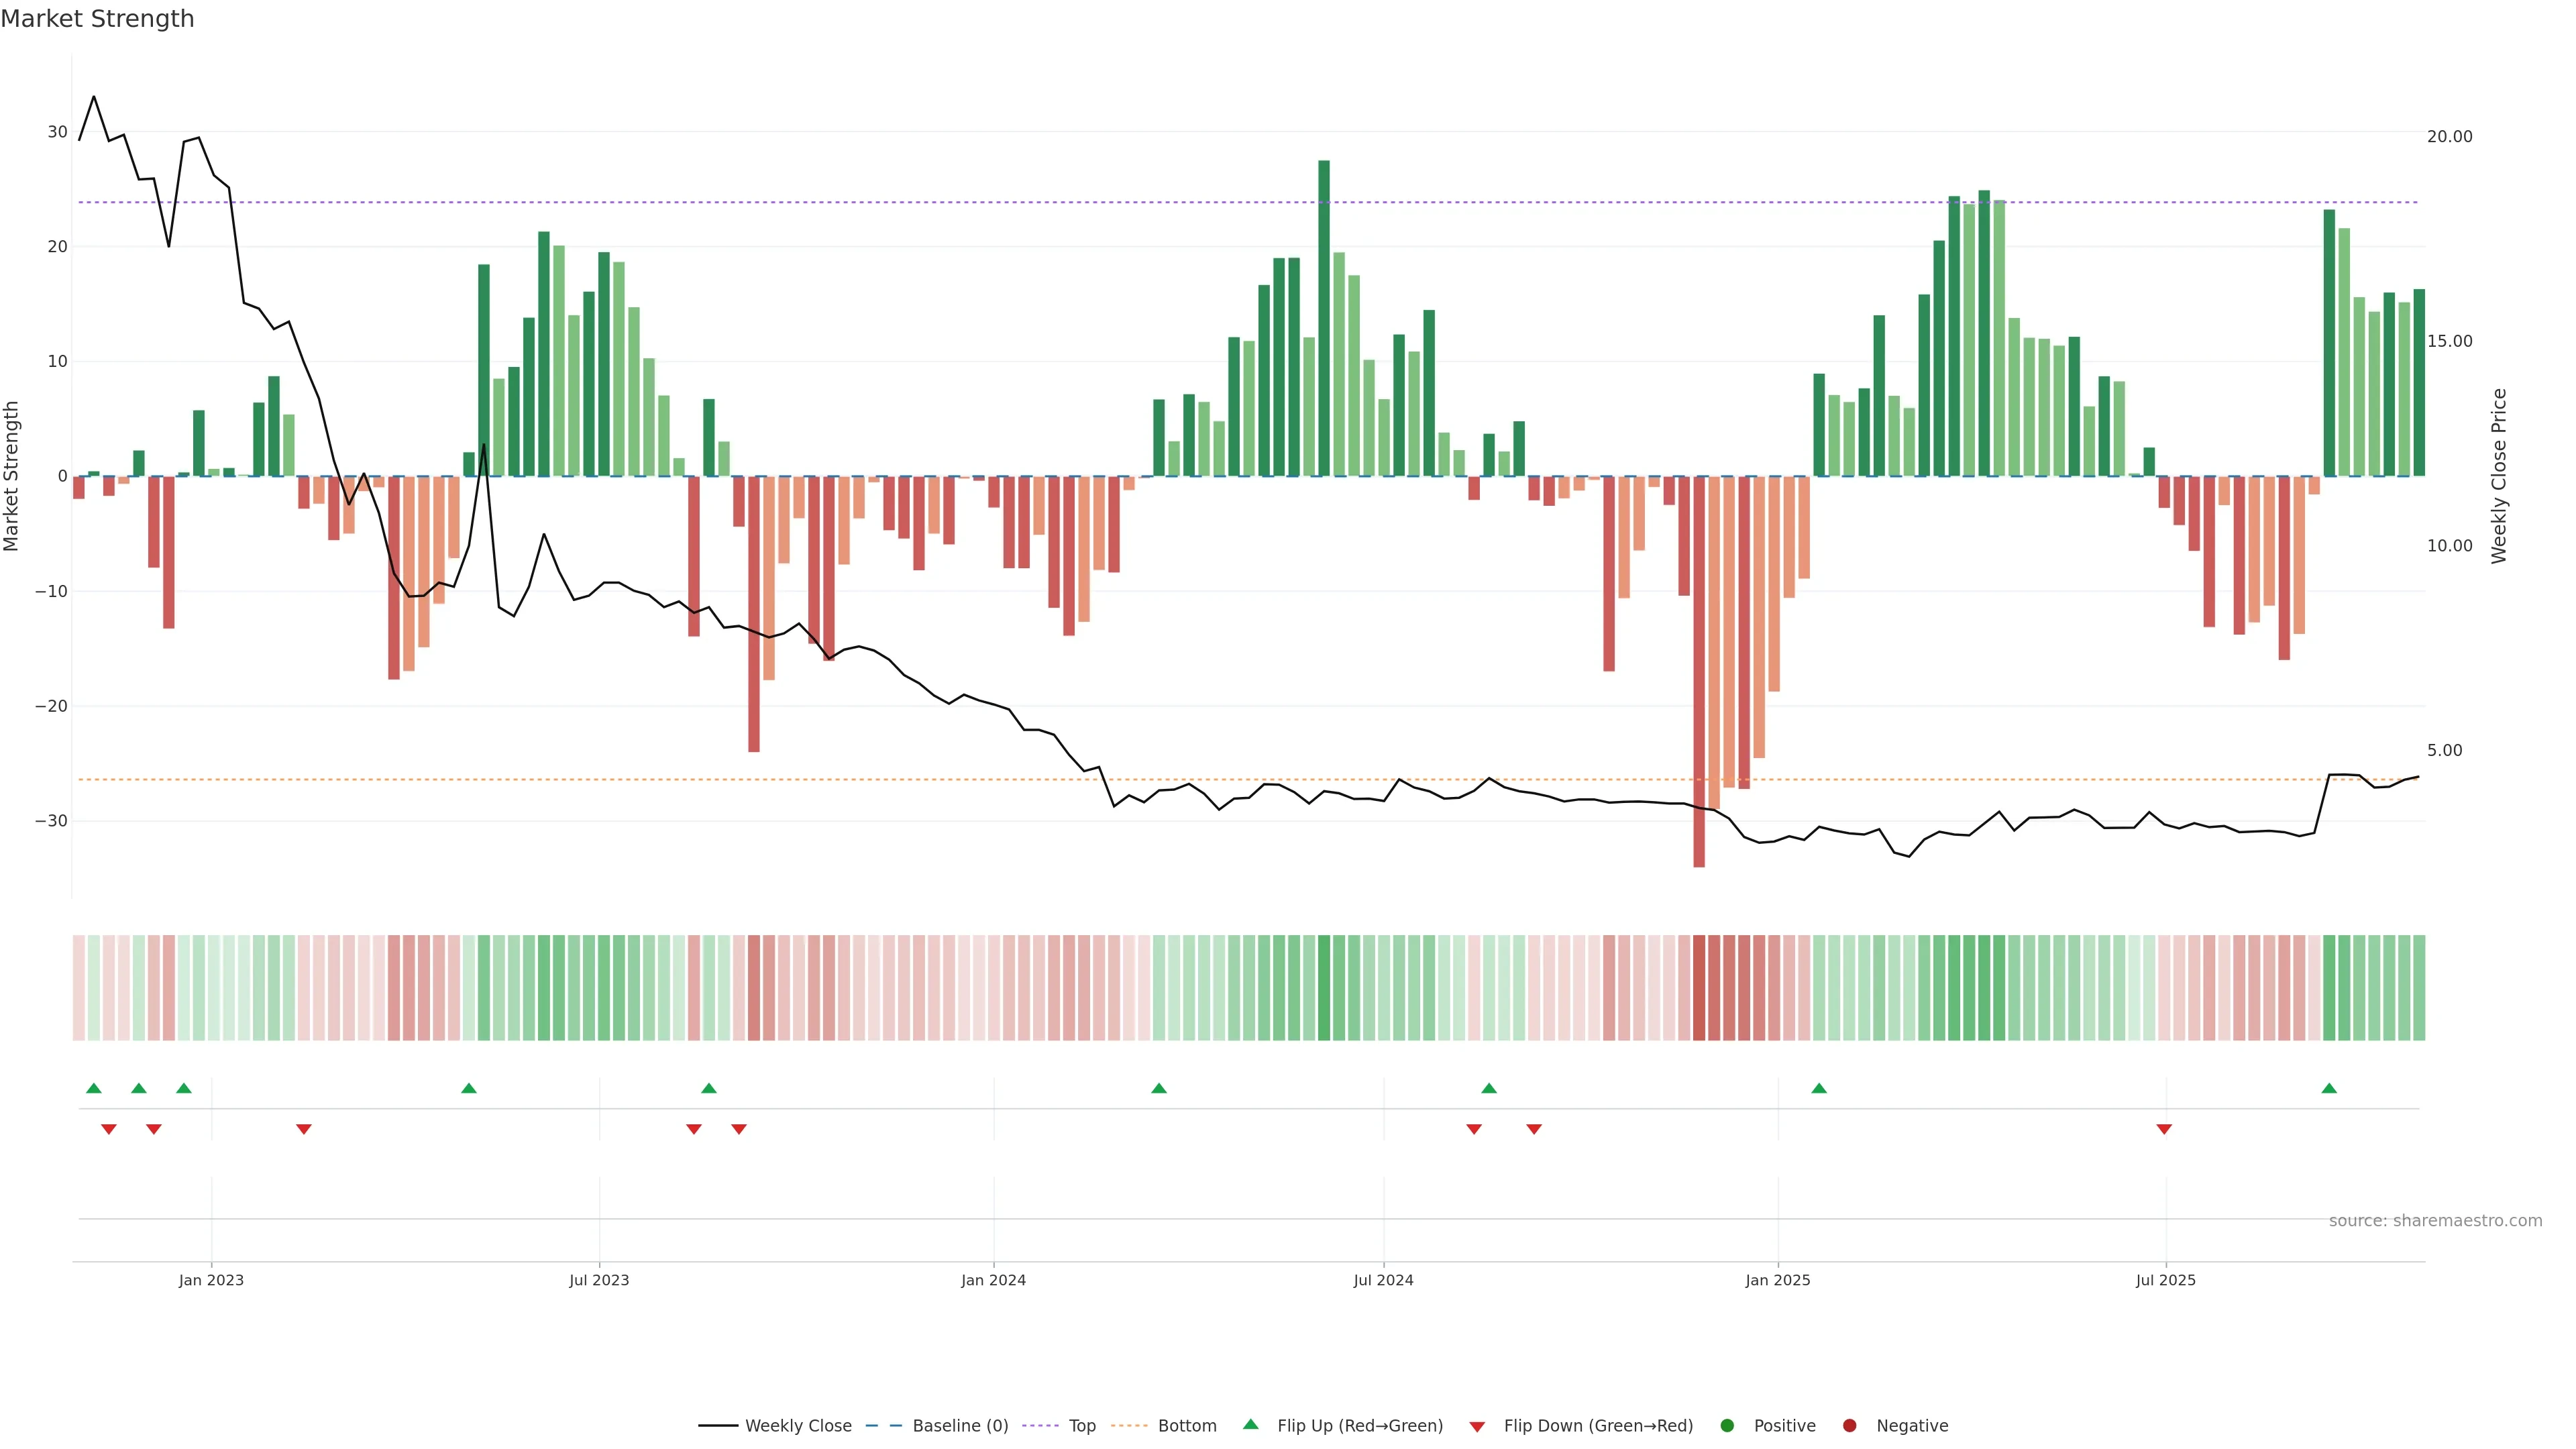Image resolution: width=2576 pixels, height=1449 pixels.
Task: Click the Weekly Close legend entry
Action: pyautogui.click(x=797, y=1425)
